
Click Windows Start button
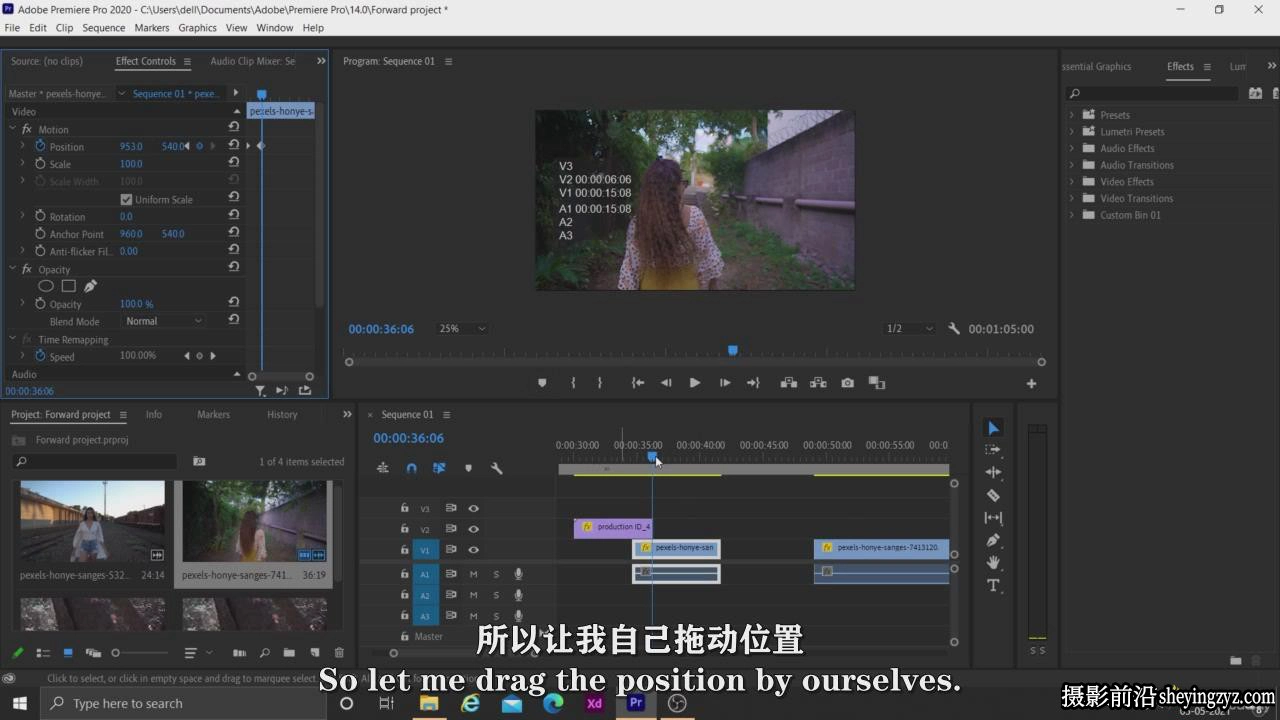19,703
